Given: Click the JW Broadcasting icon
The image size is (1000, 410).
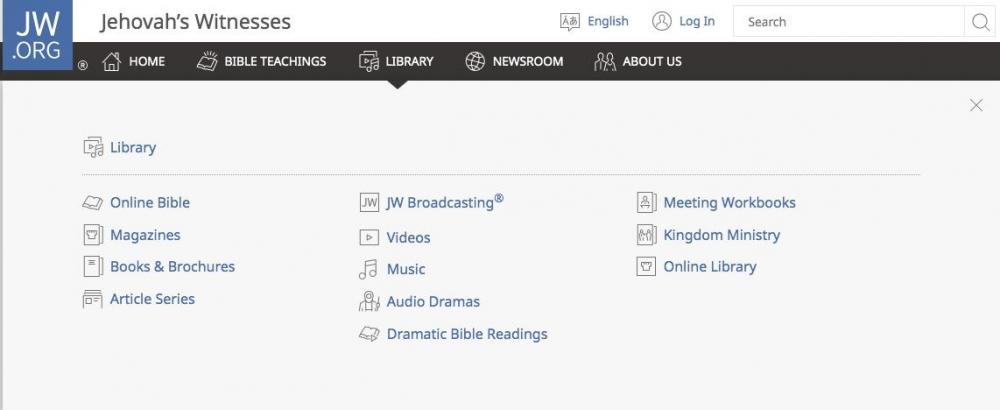Looking at the screenshot, I should click(369, 203).
